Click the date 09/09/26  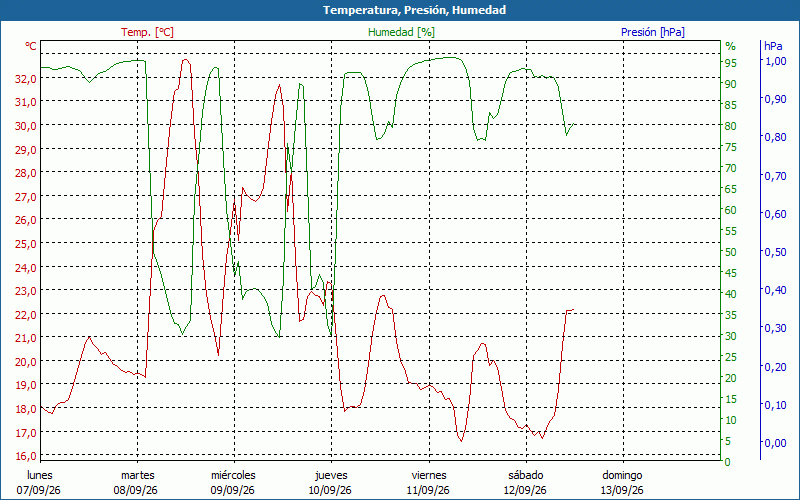[x=233, y=490]
